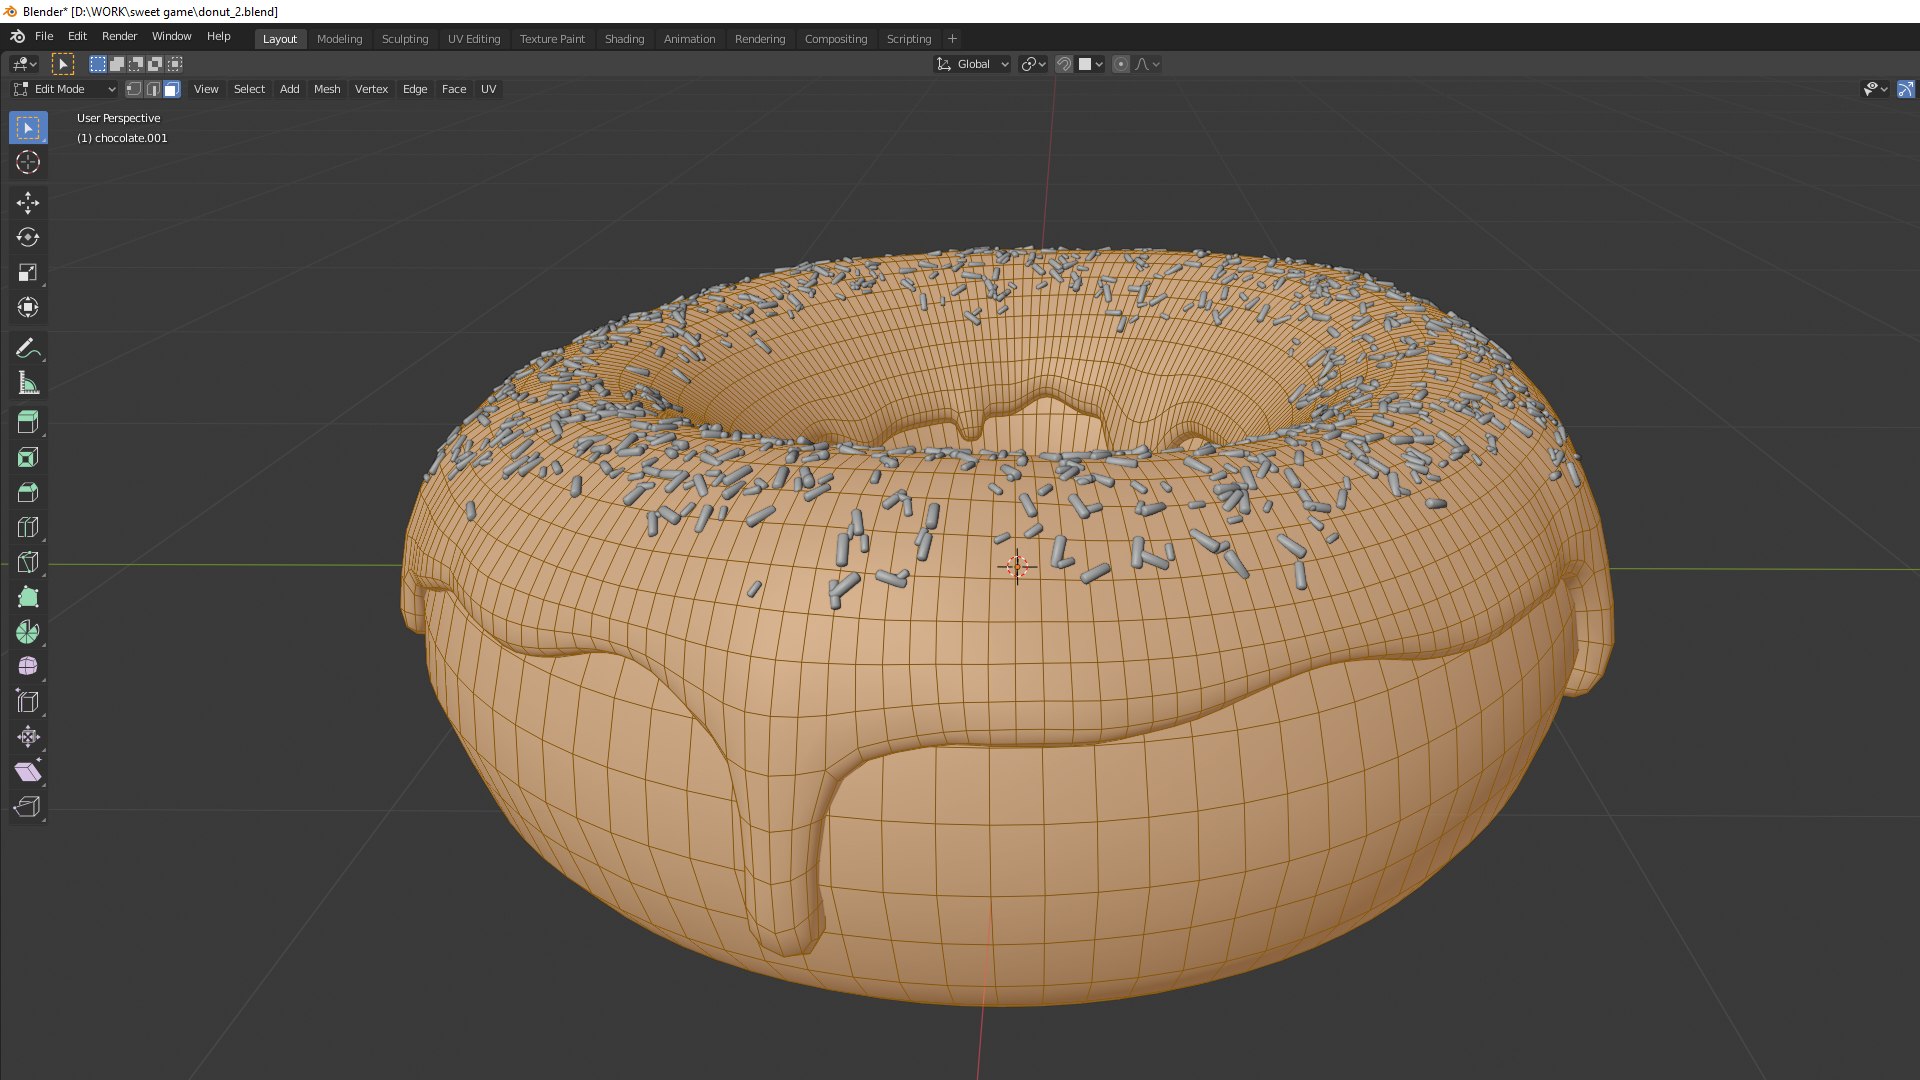Activate the Bevel tool
The width and height of the screenshot is (1920, 1080).
pyautogui.click(x=28, y=492)
